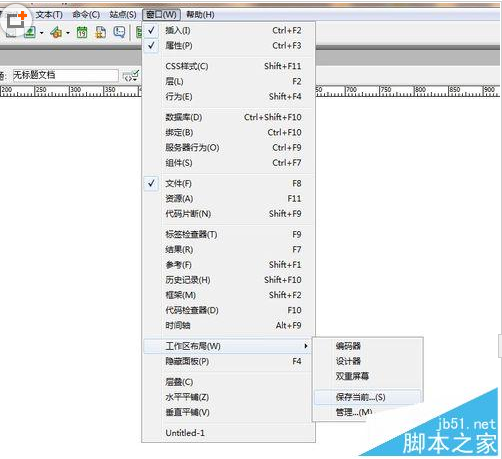
Task: Open the 文本(T) menu
Action: [49, 15]
